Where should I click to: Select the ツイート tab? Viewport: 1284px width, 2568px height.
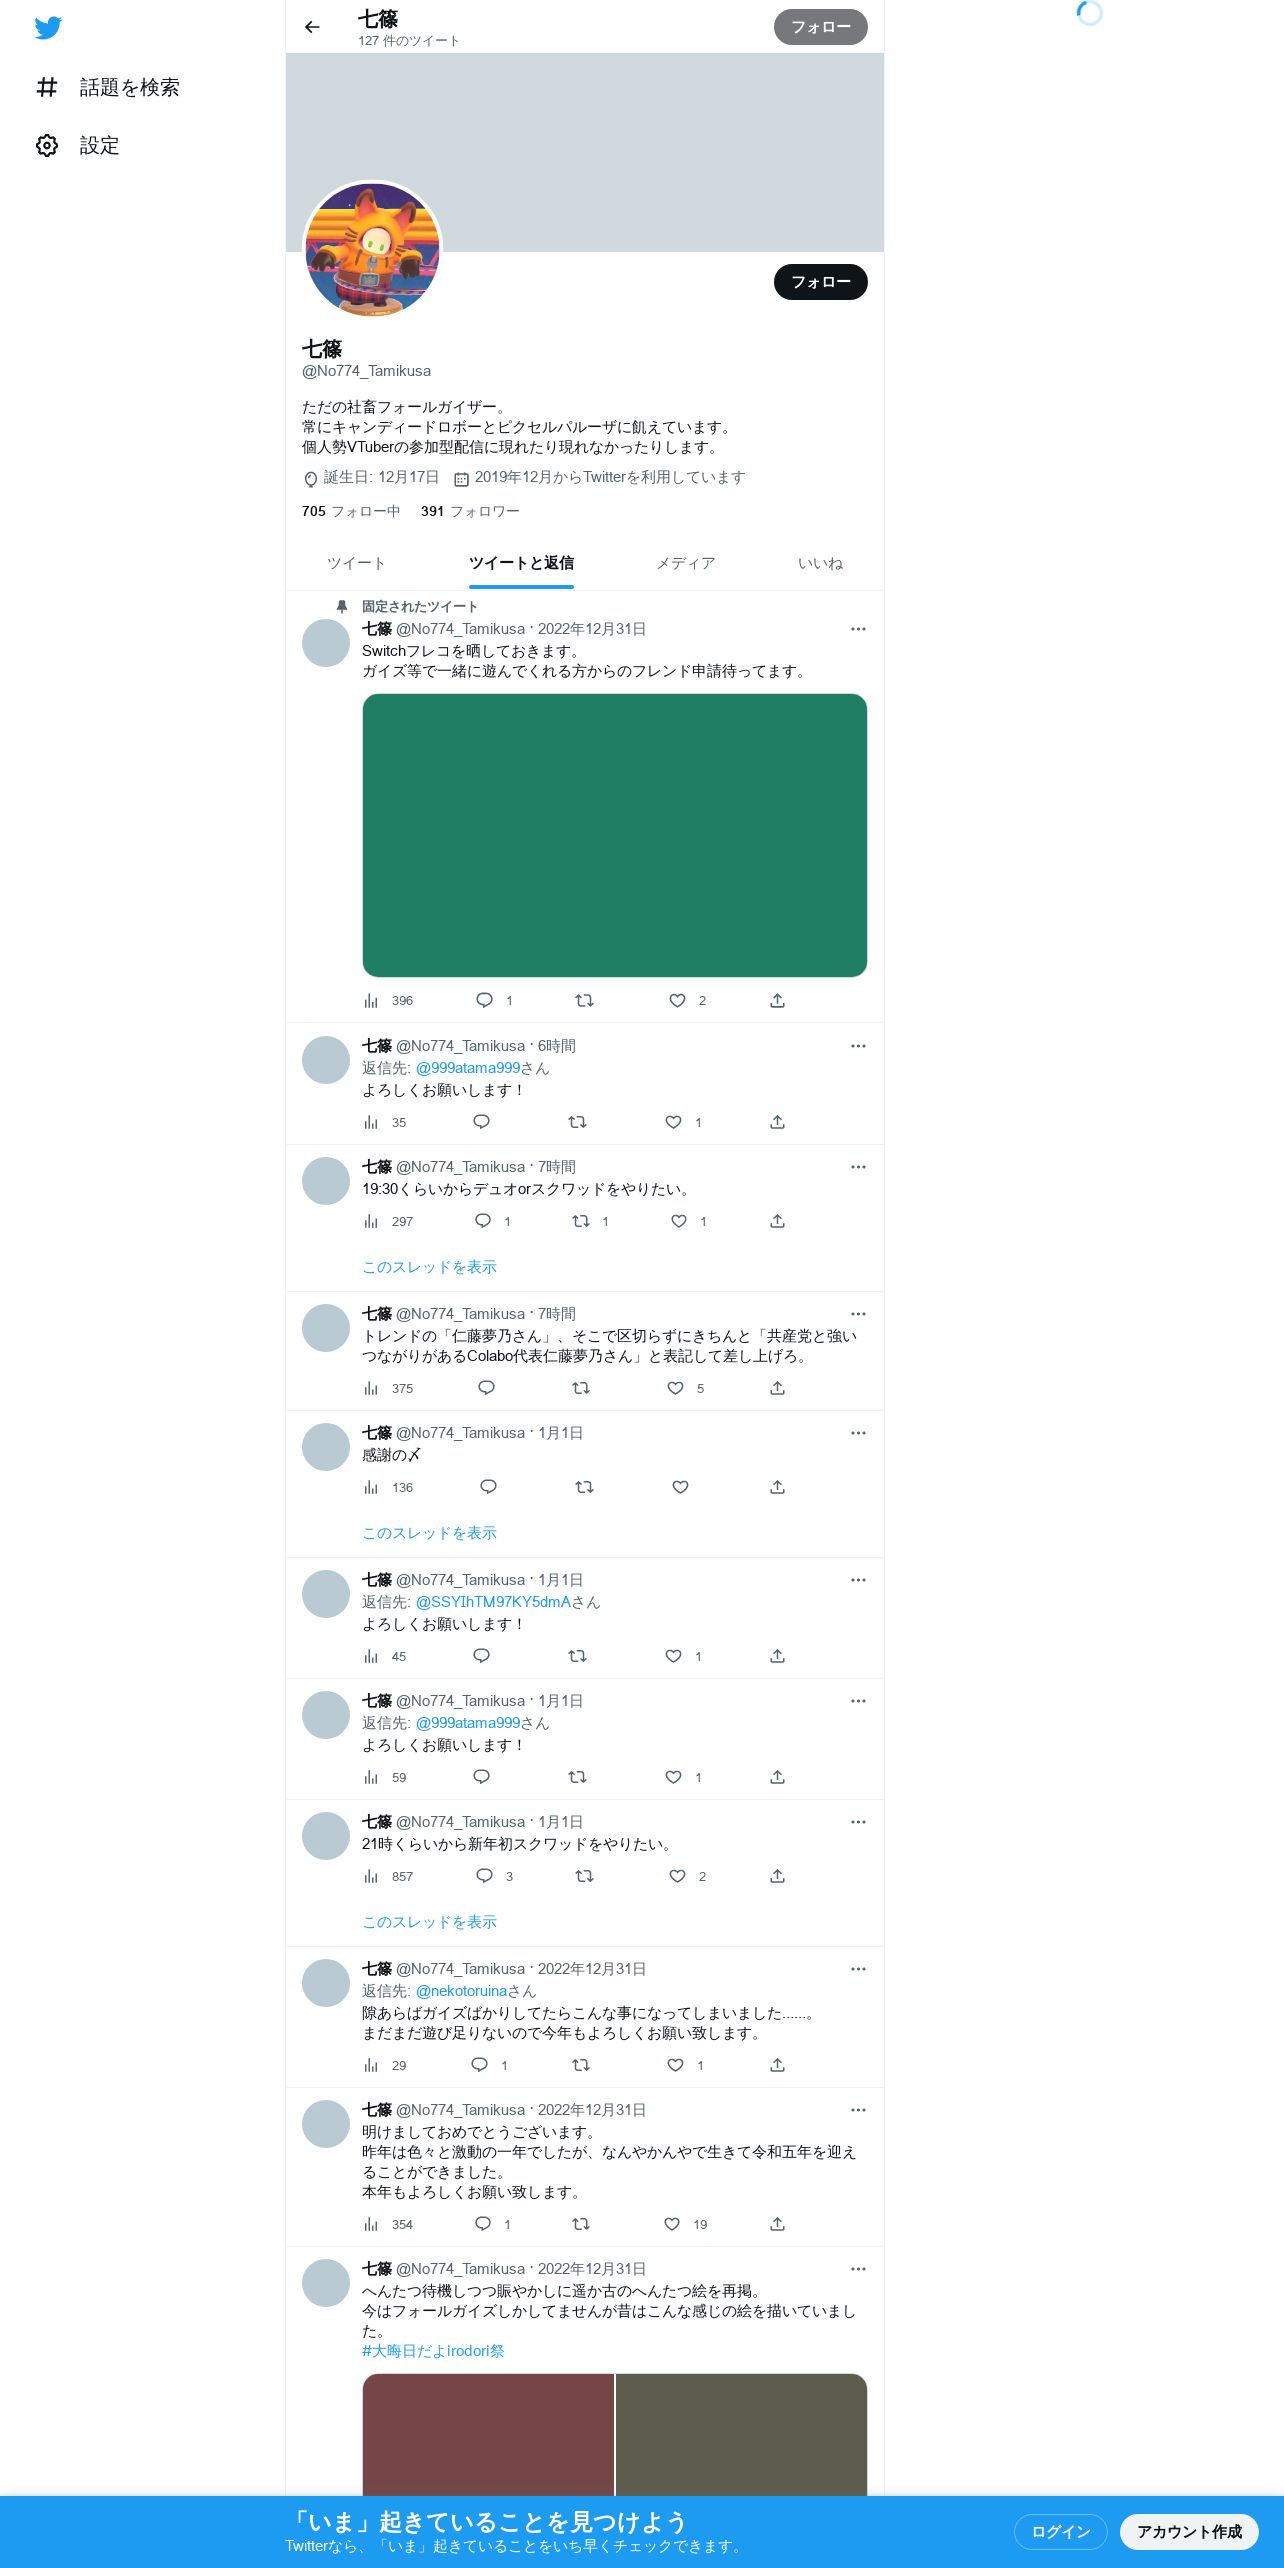[356, 563]
